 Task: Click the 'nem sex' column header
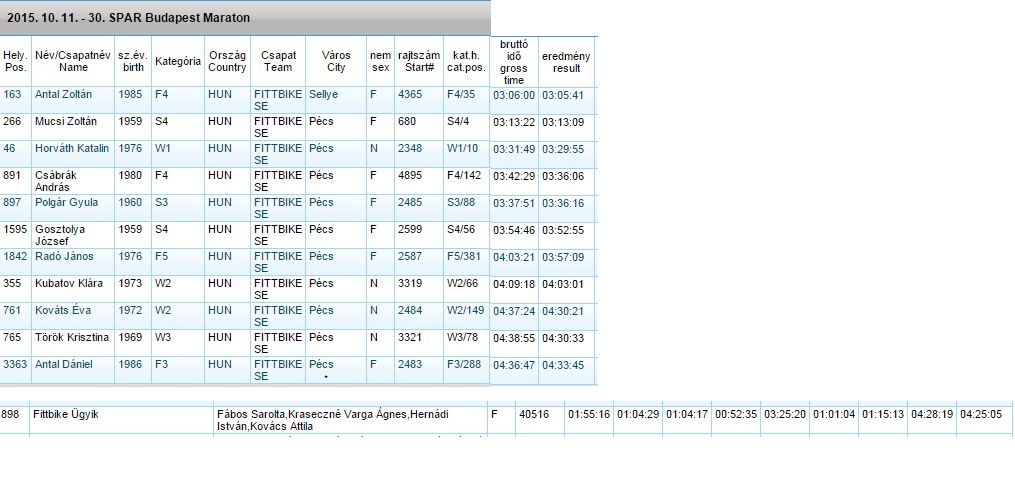(381, 62)
